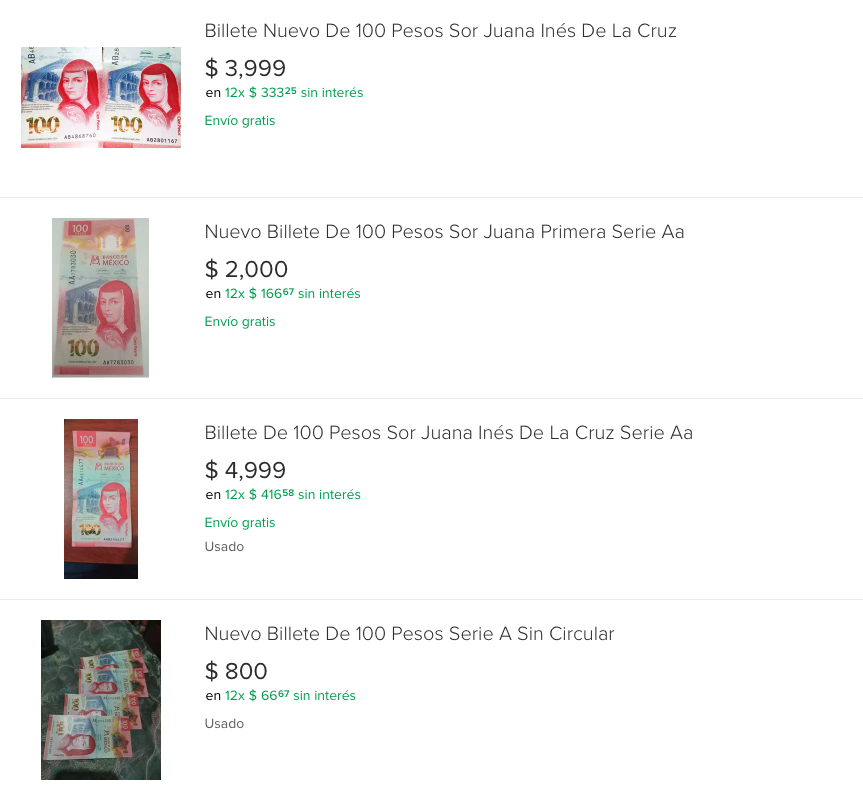
Task: Click the 12x $416.58 sin interés offer
Action: [x=292, y=495]
